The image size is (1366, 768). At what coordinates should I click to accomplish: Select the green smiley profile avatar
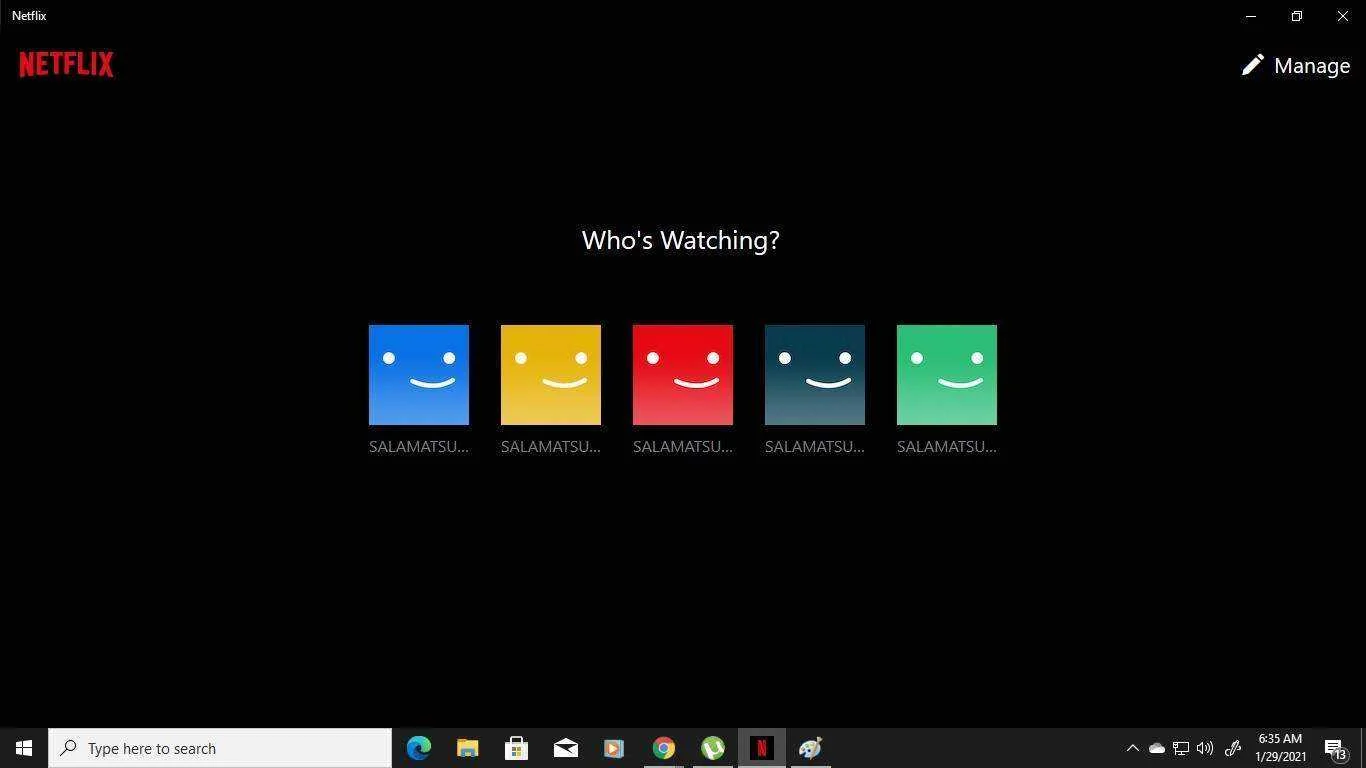point(947,375)
